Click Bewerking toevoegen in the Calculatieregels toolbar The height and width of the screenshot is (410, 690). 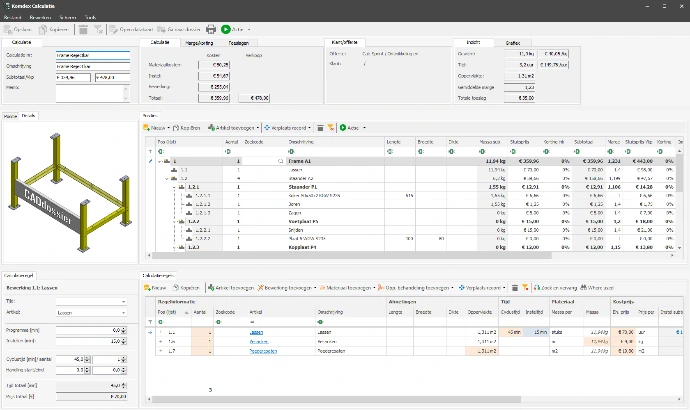(x=283, y=287)
